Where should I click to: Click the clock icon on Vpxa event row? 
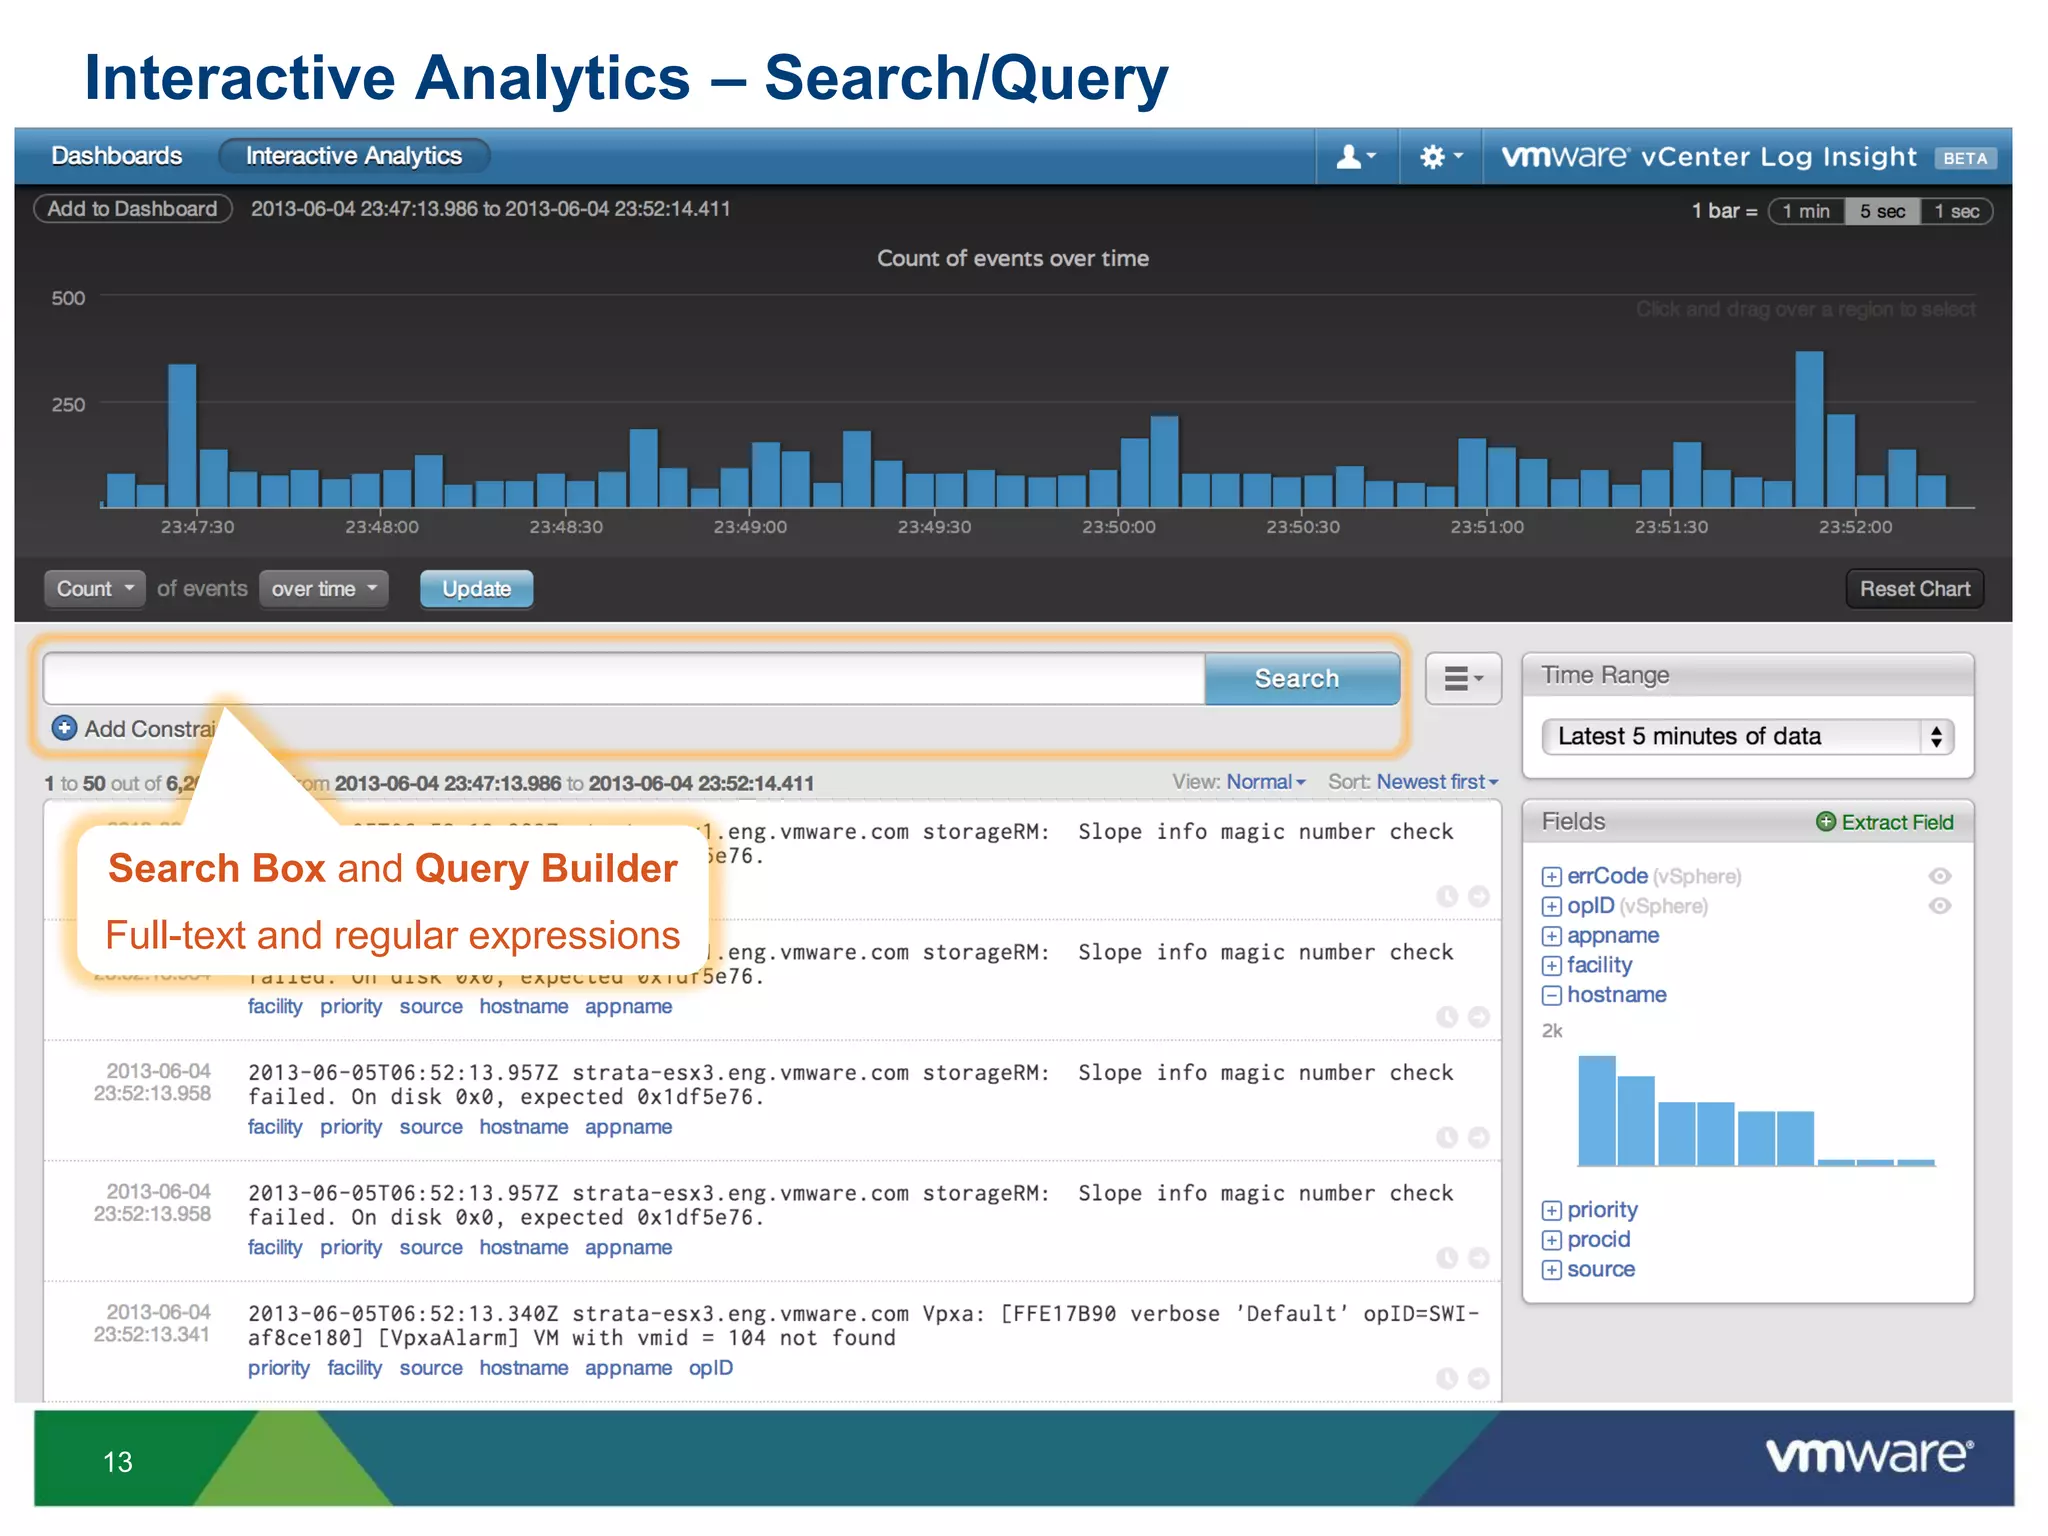tap(1447, 1379)
